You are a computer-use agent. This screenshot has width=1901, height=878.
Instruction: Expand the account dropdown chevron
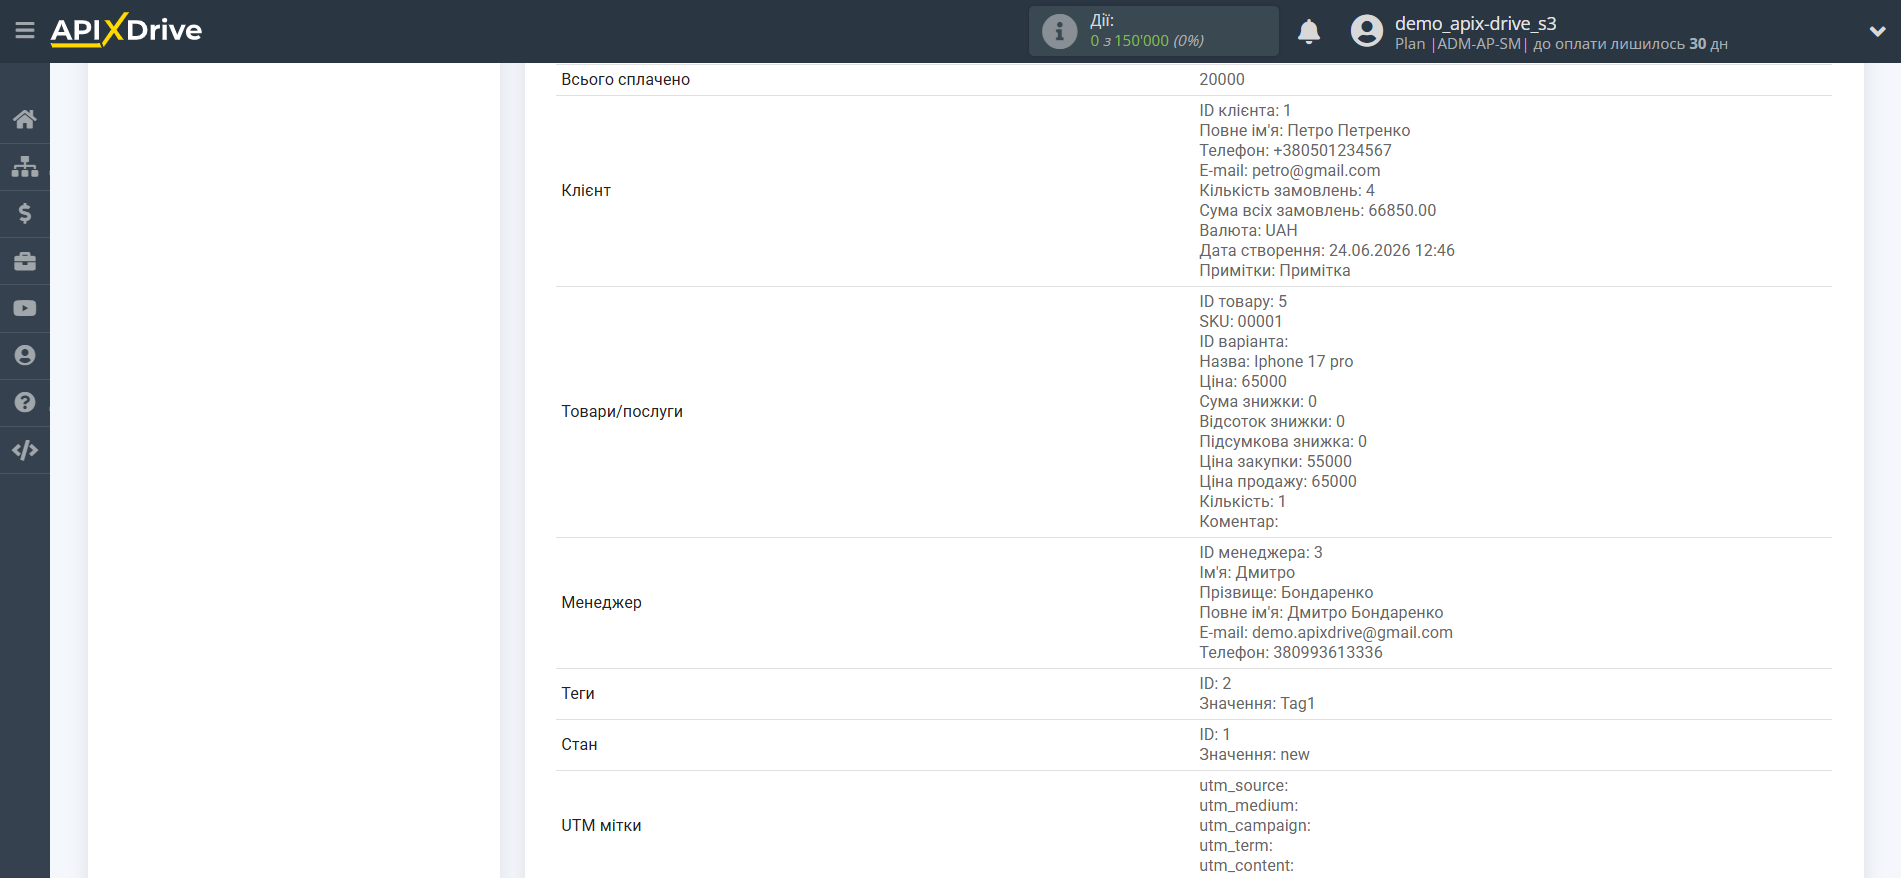click(1877, 31)
